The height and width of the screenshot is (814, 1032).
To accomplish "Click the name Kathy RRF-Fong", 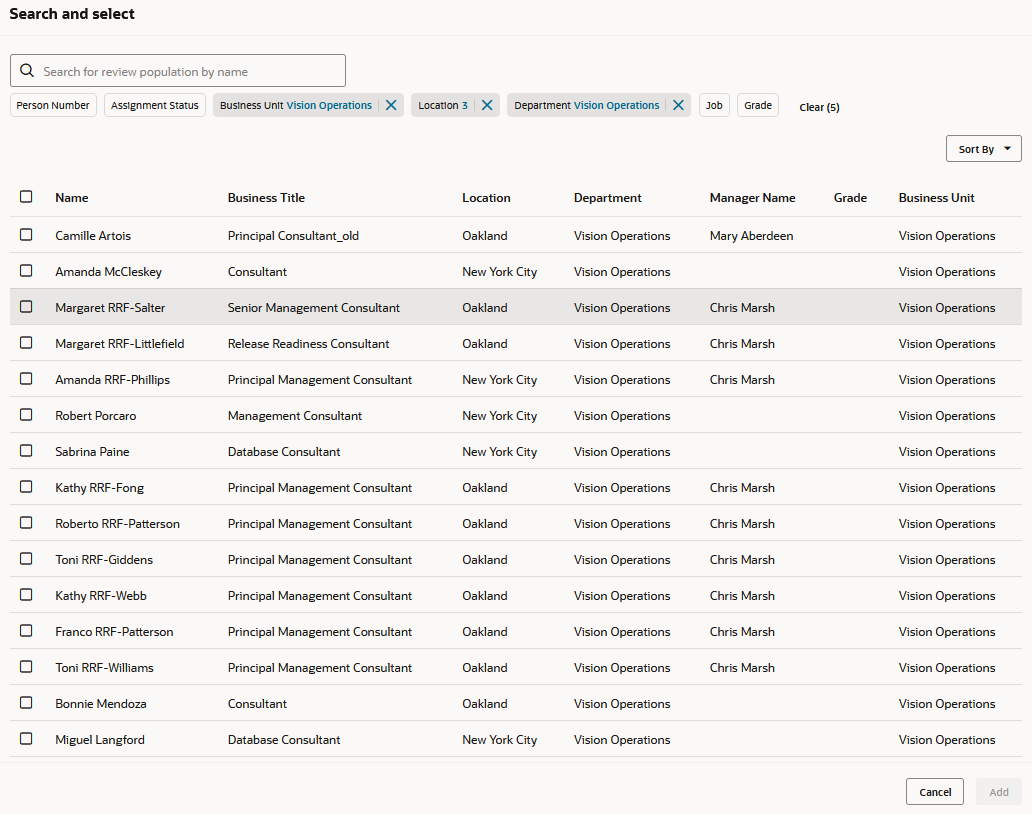I will click(99, 488).
